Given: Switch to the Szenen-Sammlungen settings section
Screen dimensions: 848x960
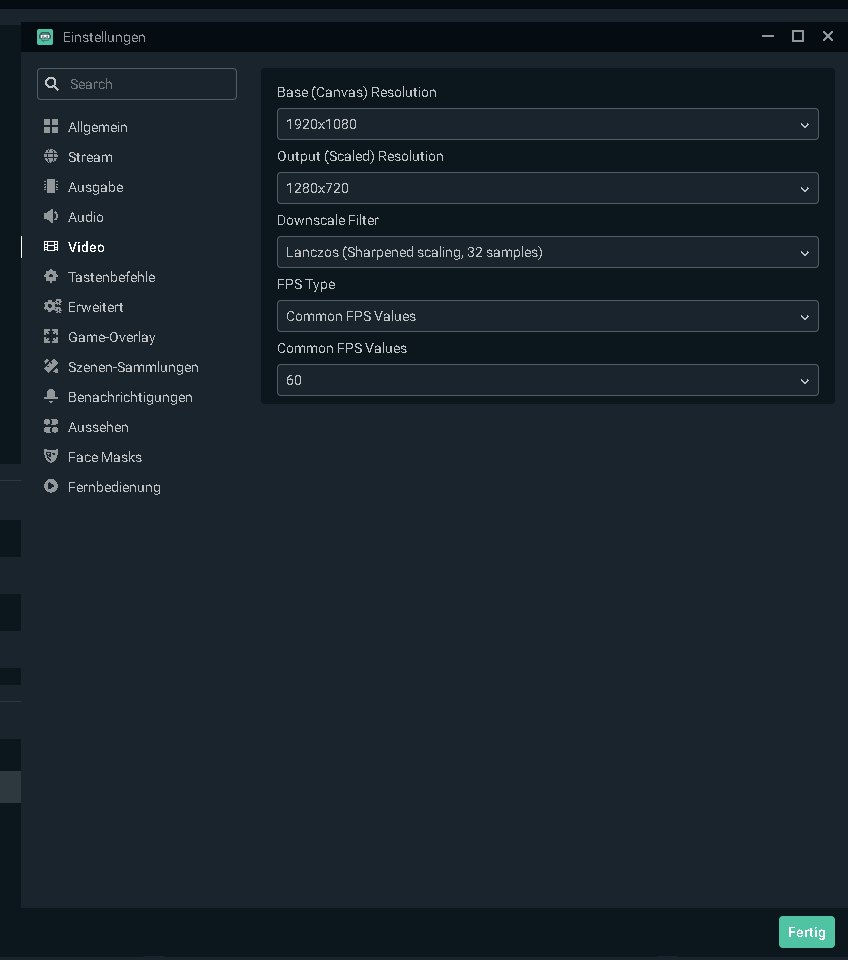Looking at the screenshot, I should pyautogui.click(x=133, y=367).
